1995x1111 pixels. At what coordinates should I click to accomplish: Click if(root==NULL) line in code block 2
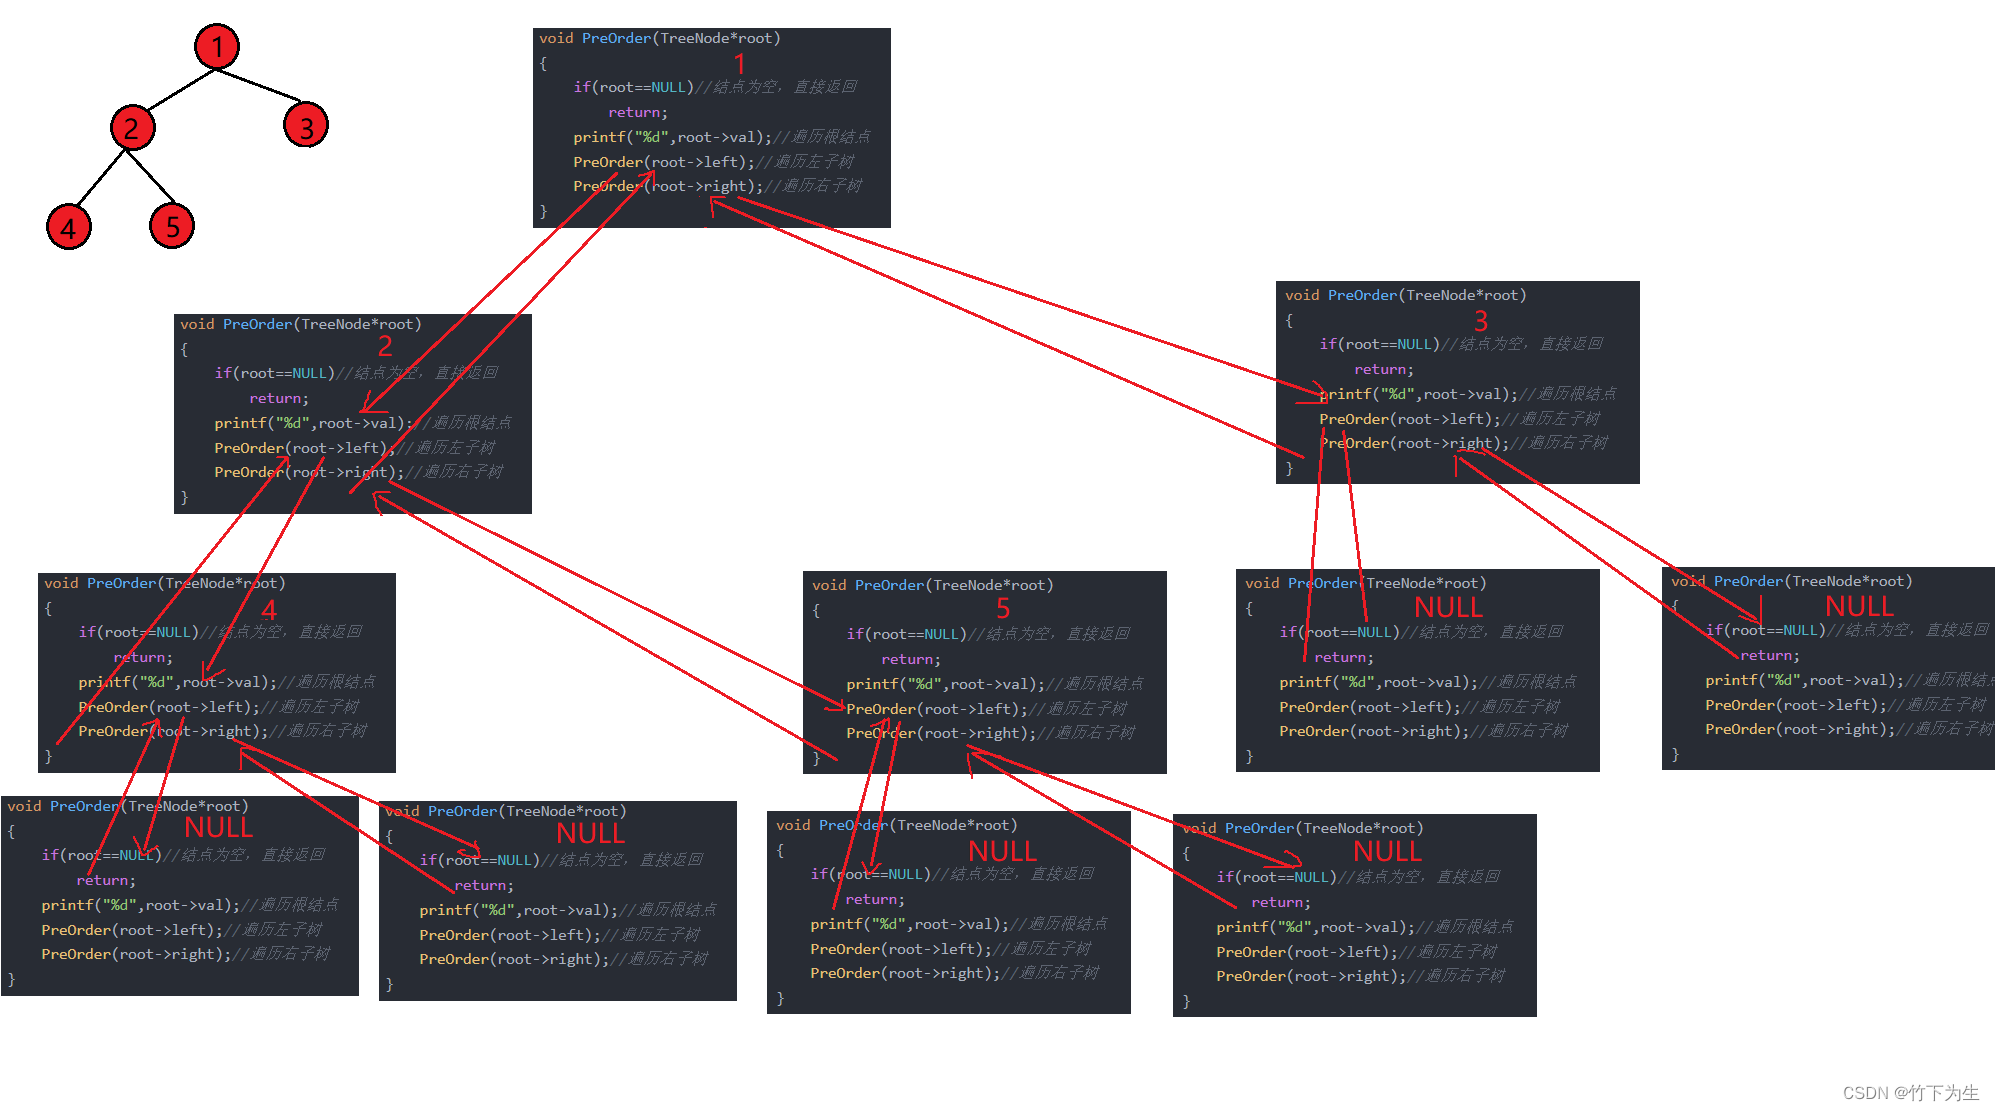[x=356, y=373]
